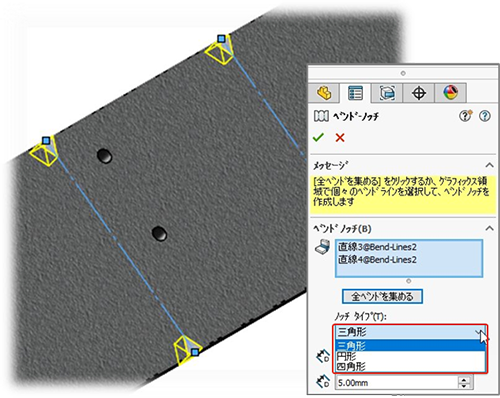The image size is (500, 398).
Task: Choose 四角形 from the notch type list
Action: (x=410, y=367)
